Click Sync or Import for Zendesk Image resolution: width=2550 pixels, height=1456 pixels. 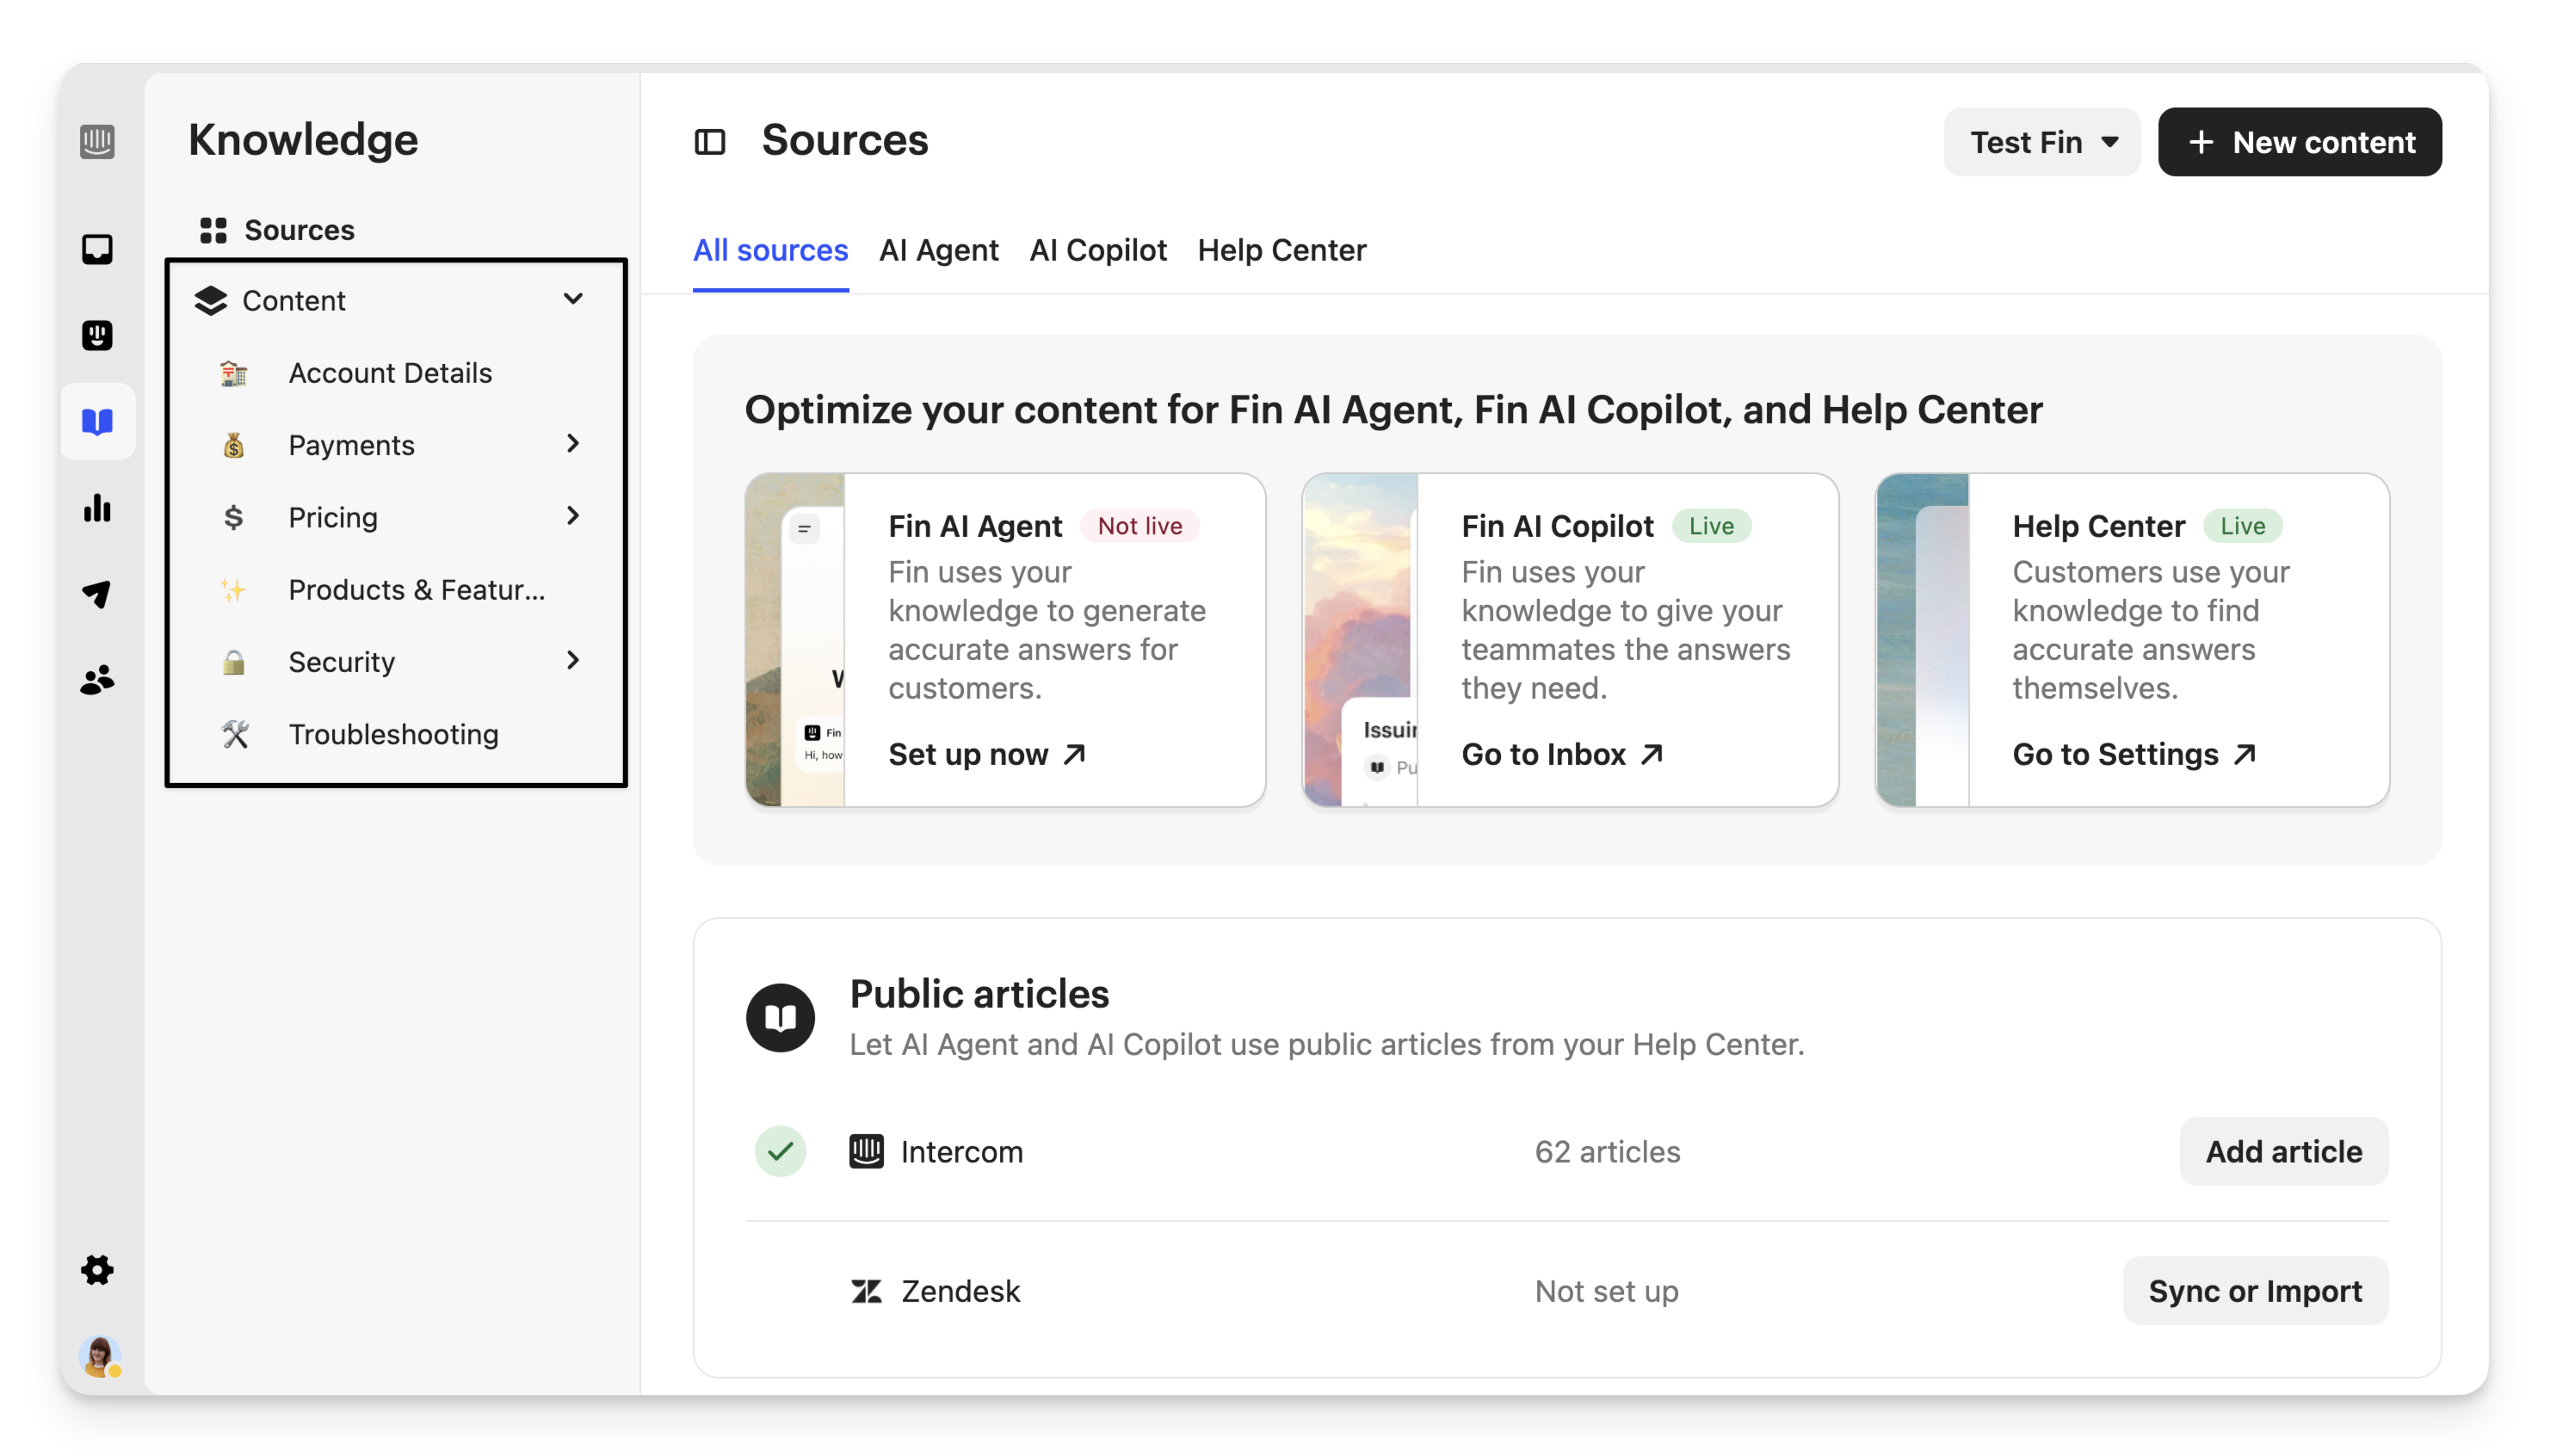click(2254, 1291)
